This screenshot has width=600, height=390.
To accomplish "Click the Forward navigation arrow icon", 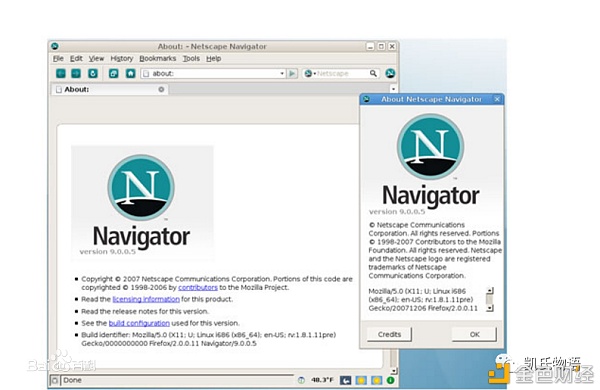I will (76, 73).
